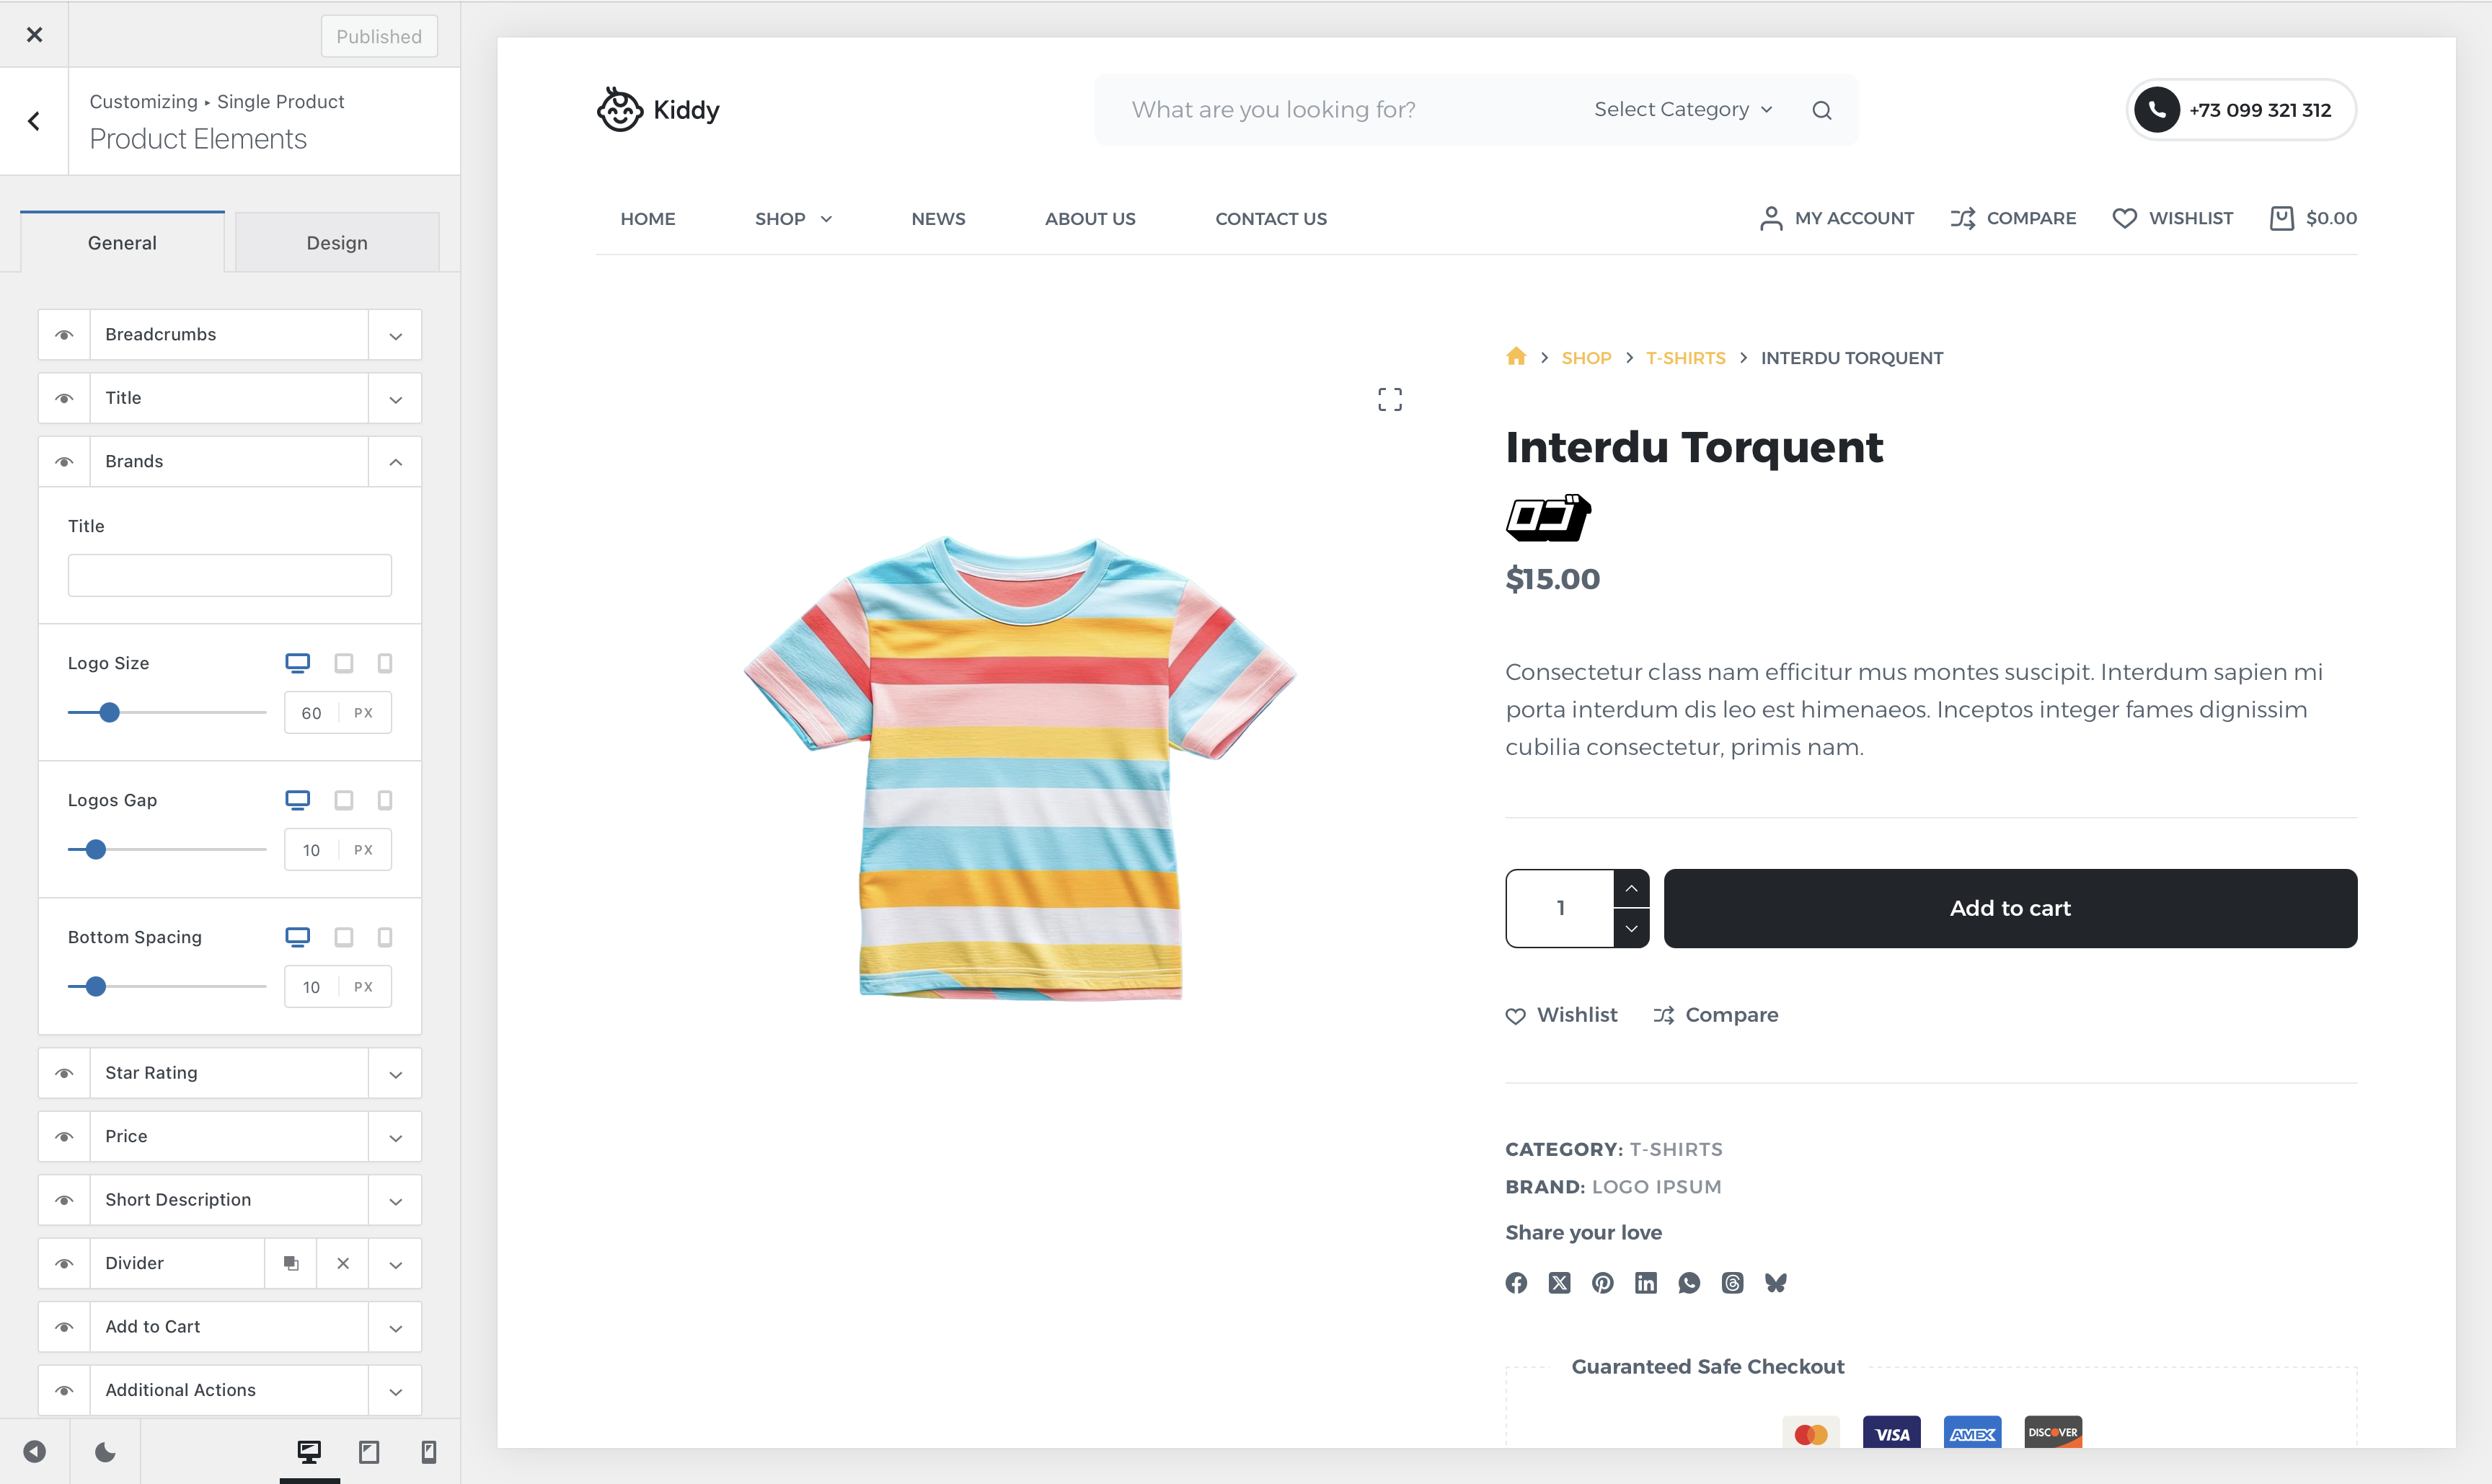2492x1484 pixels.
Task: Click the Kiddy site logo
Action: [658, 109]
